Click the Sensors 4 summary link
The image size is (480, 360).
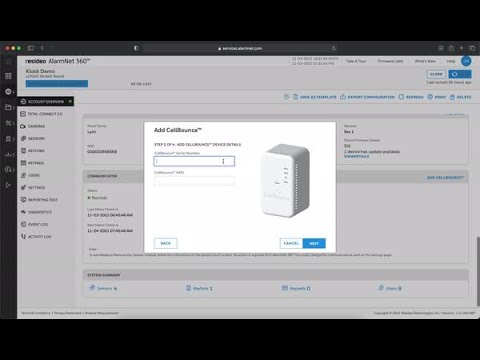(x=103, y=288)
